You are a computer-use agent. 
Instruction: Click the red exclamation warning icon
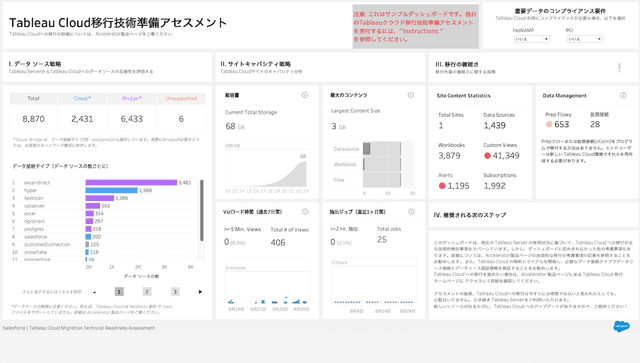(619, 68)
